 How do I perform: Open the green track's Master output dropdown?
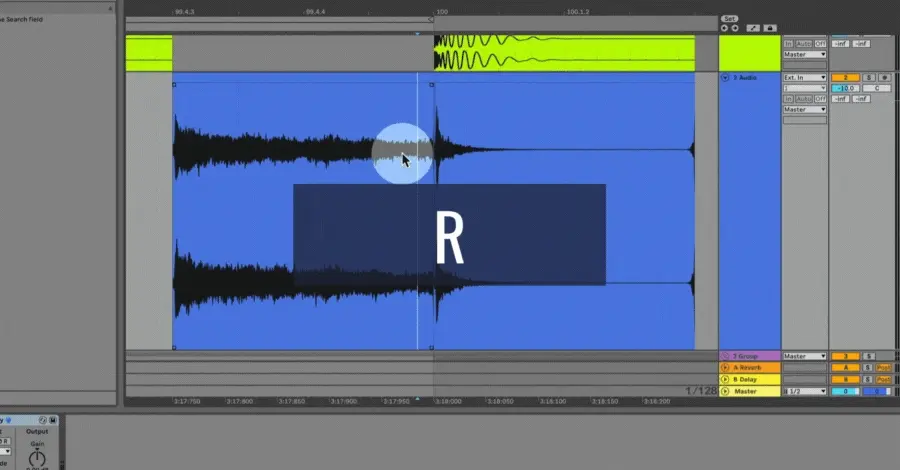(805, 55)
